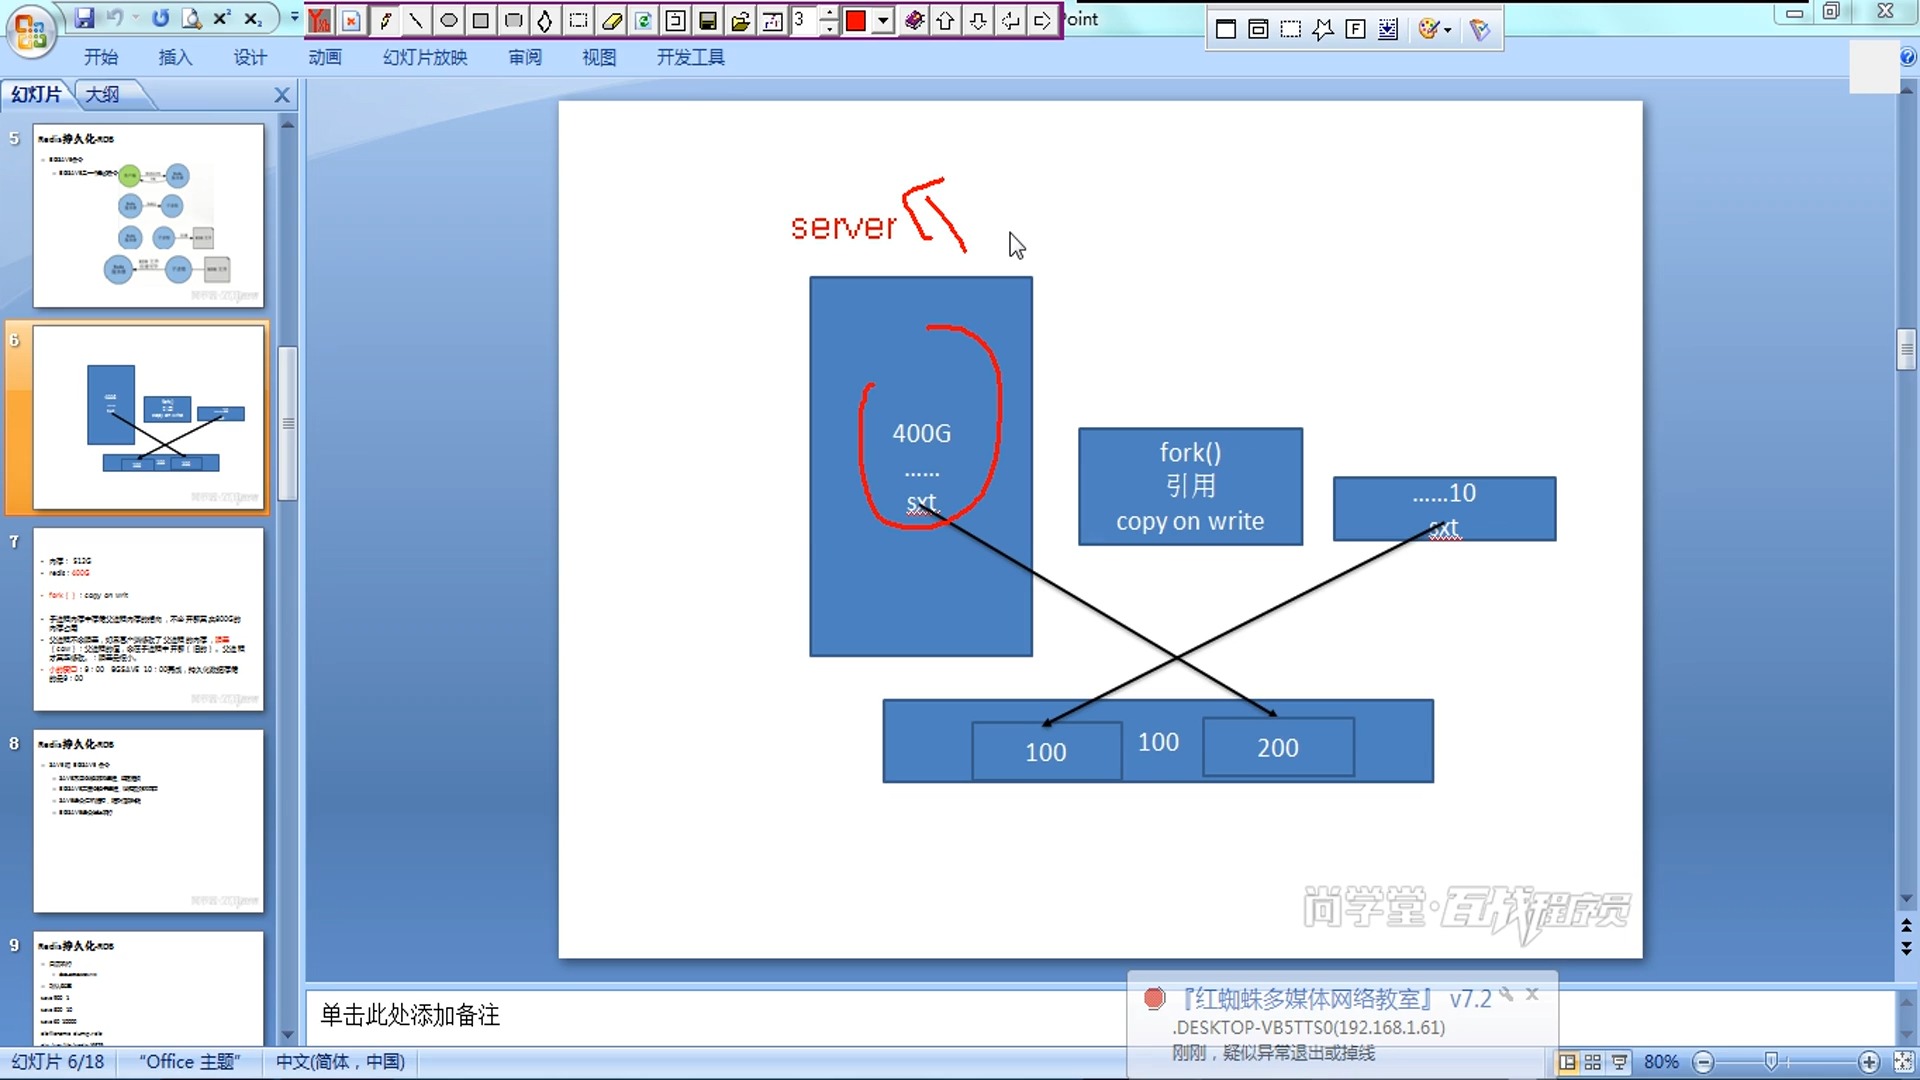Apply superscript formatting (x²)
1920x1080 pixels.
222,18
